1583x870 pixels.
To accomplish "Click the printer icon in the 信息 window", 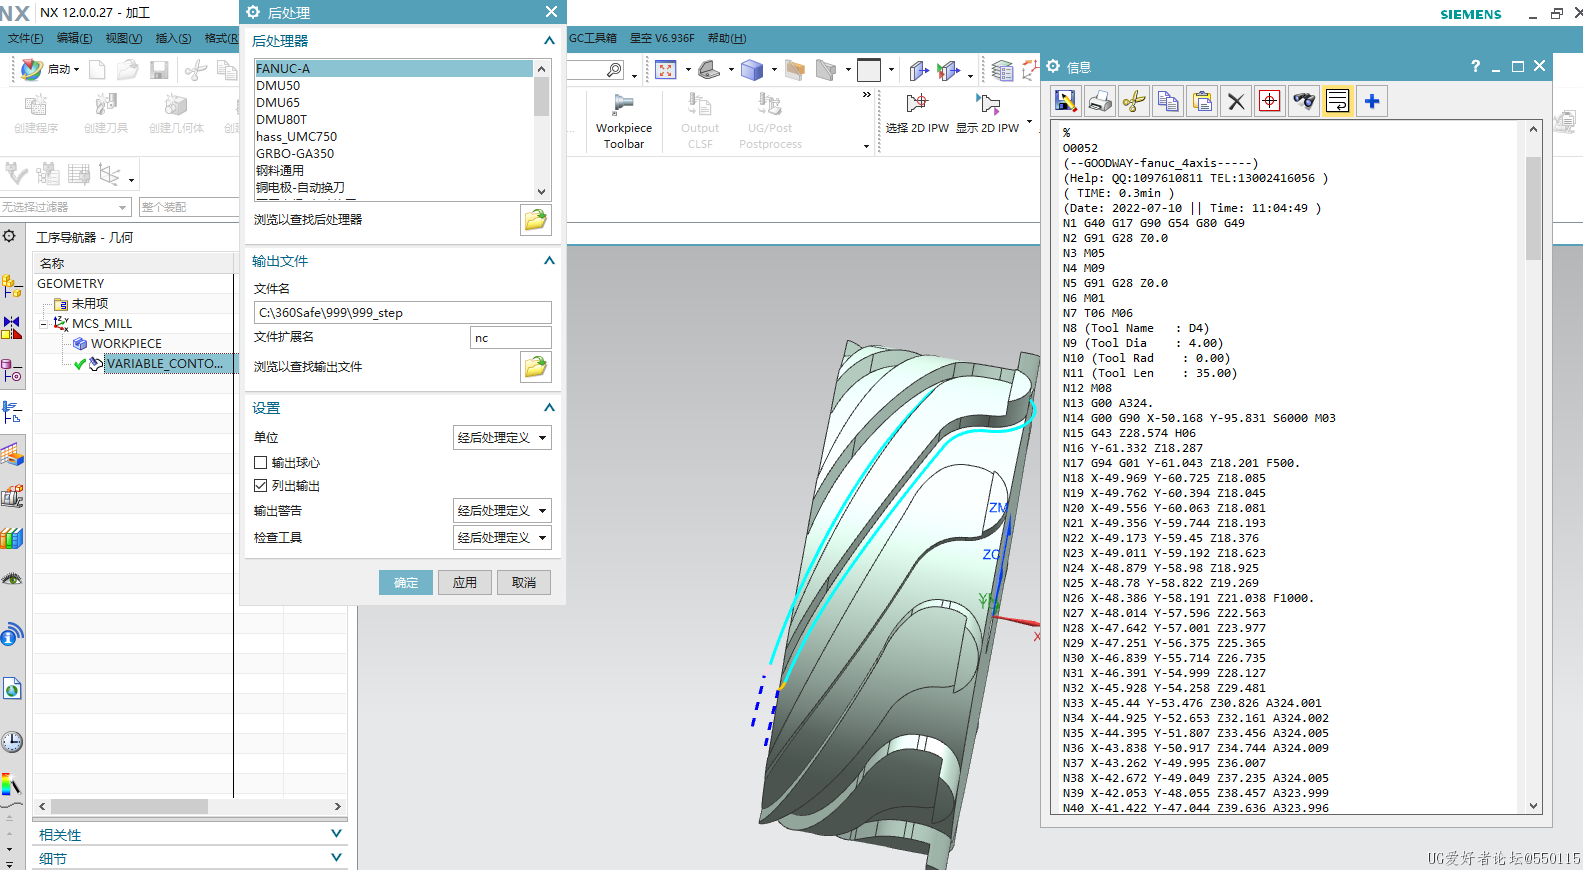I will coord(1100,101).
